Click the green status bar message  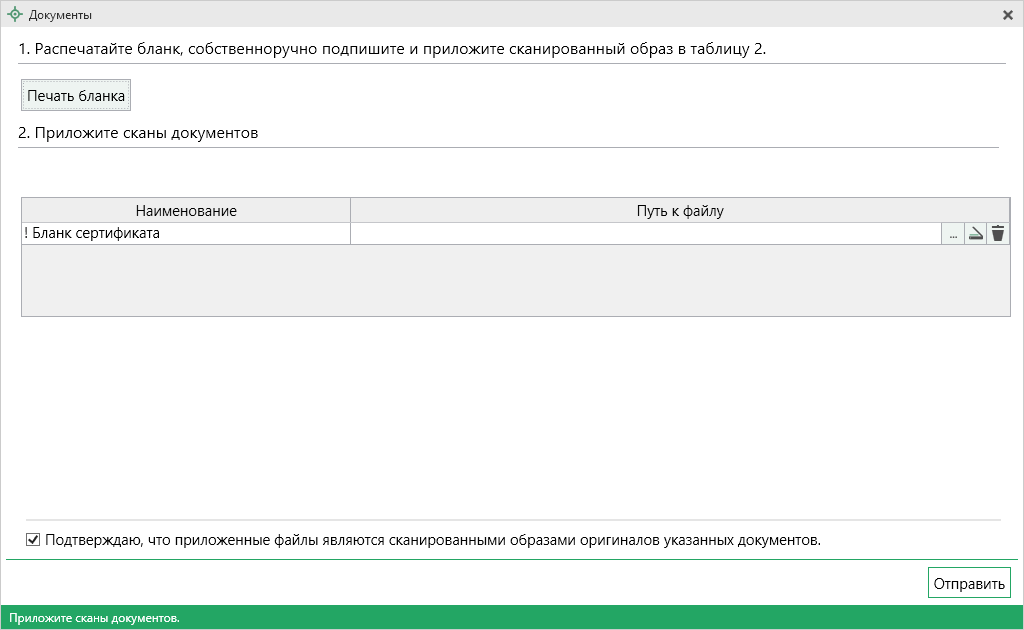[x=95, y=618]
